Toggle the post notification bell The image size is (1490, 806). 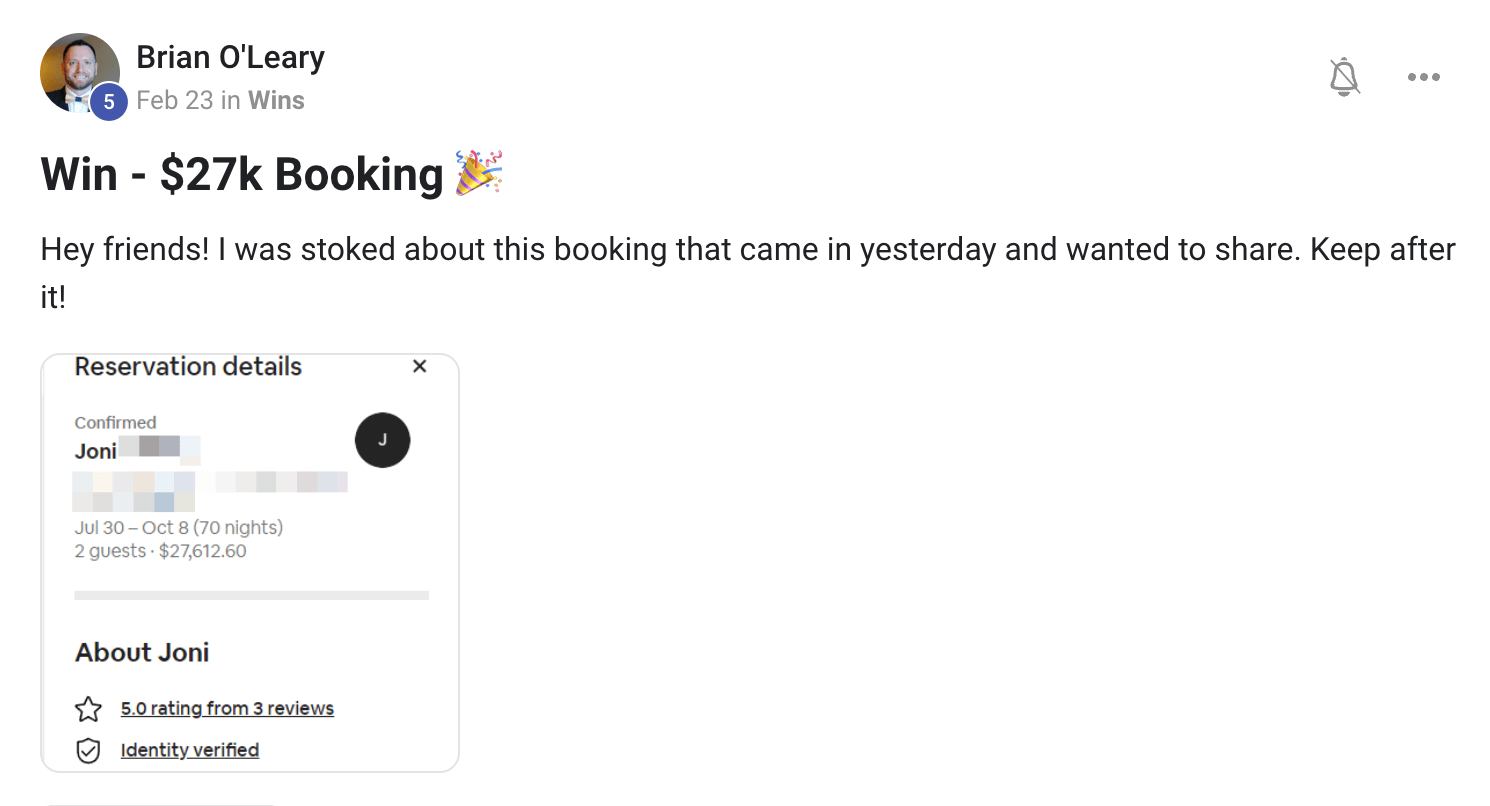[x=1345, y=77]
